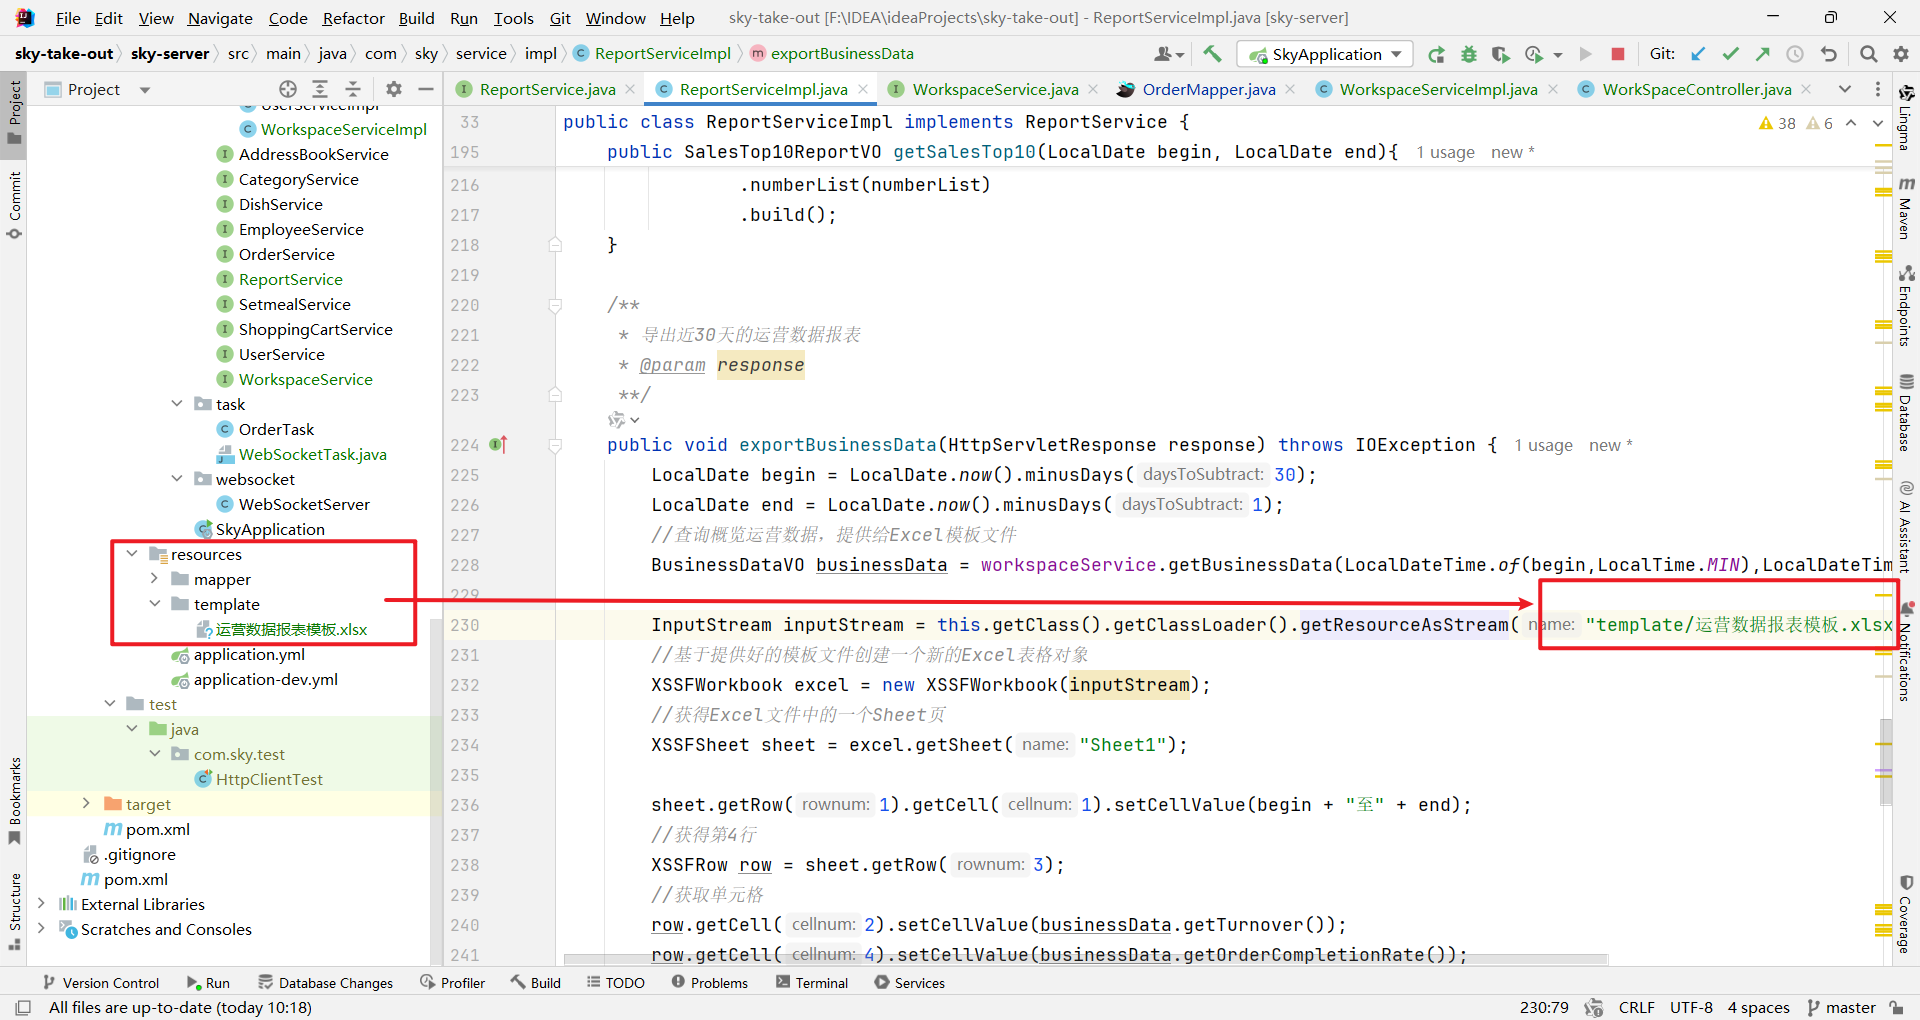The width and height of the screenshot is (1920, 1020).
Task: Open the Problems tool window
Action: 710,983
